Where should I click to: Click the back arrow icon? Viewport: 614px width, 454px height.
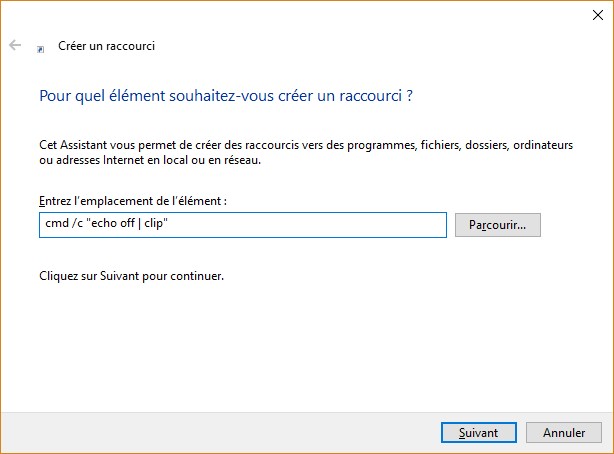15,46
